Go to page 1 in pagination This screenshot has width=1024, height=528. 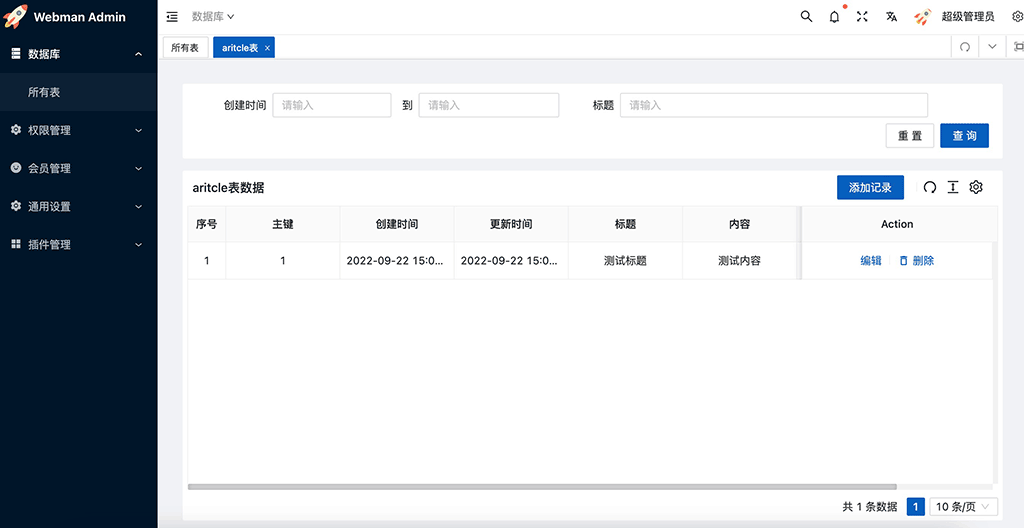[916, 506]
